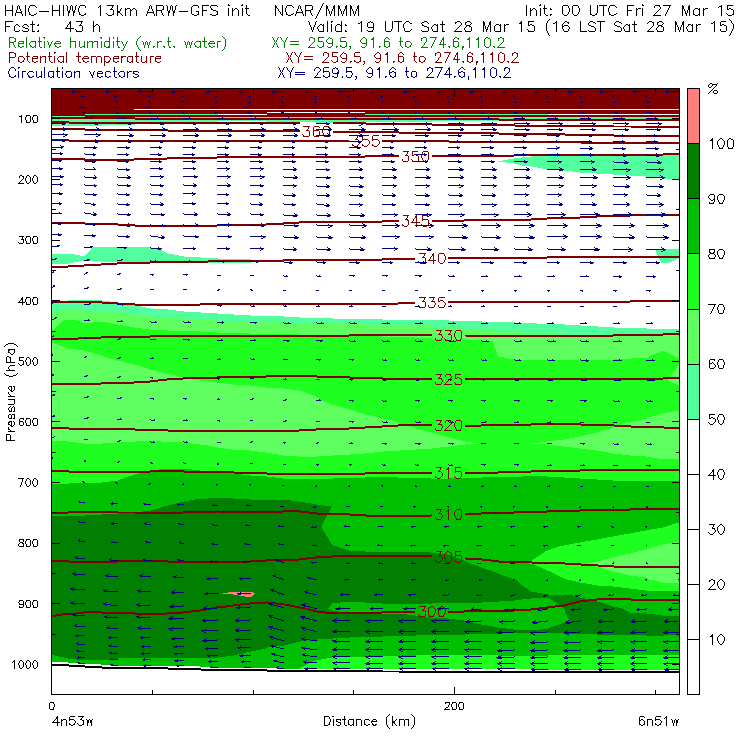Viewport: 740px width, 740px height.
Task: Click the colorbar 100 label
Action: coord(721,143)
